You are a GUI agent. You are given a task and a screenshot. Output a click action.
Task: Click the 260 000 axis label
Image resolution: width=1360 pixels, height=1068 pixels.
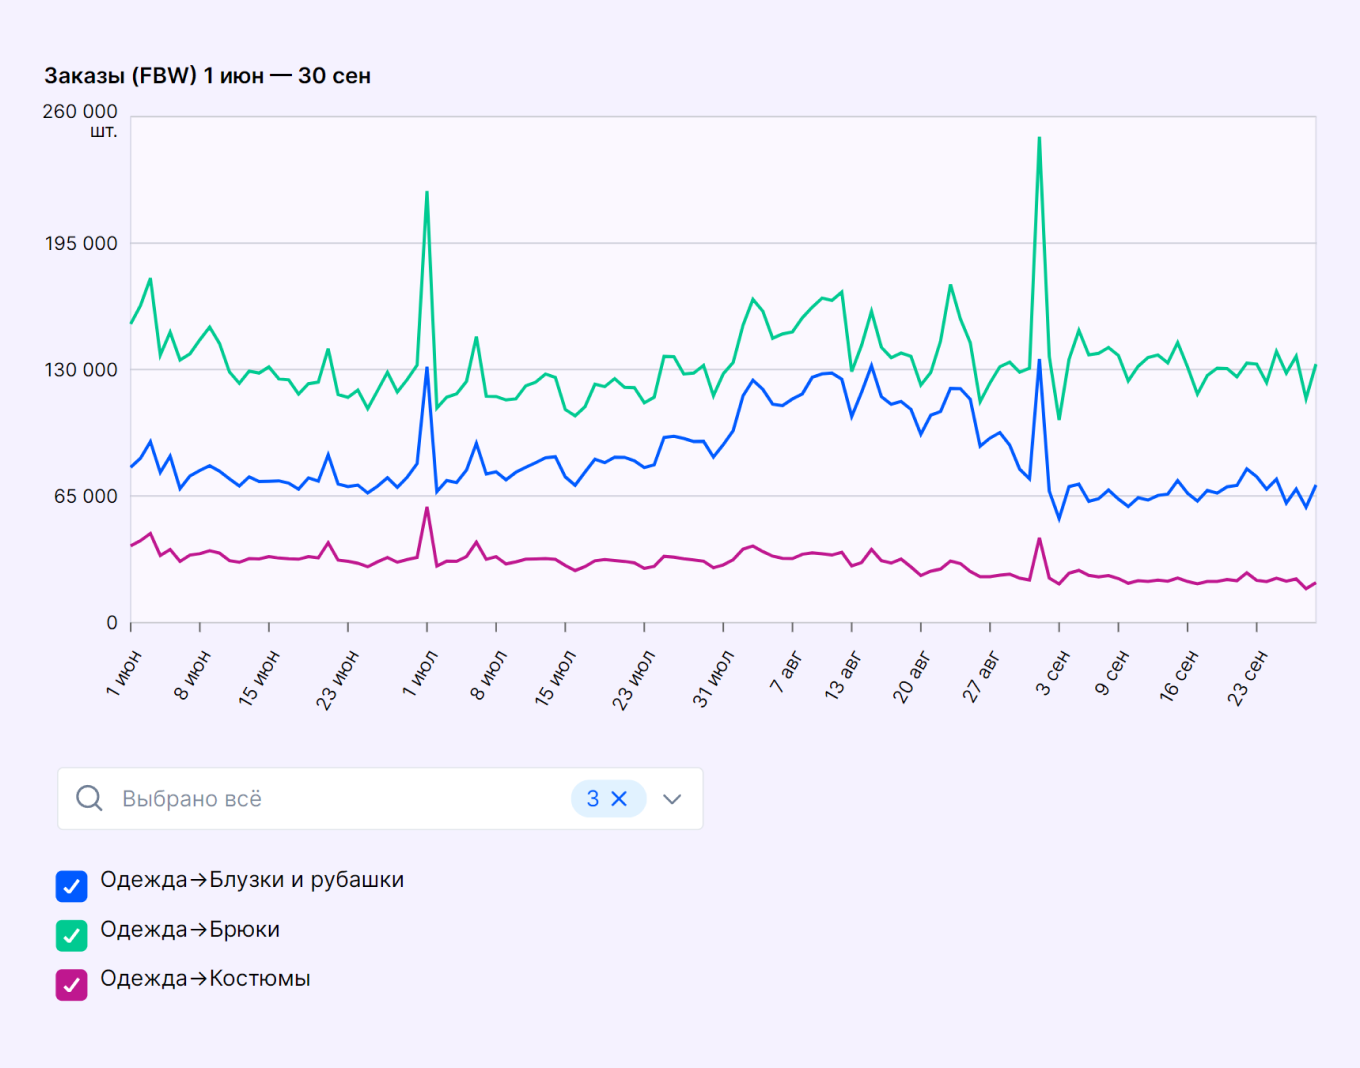point(80,111)
